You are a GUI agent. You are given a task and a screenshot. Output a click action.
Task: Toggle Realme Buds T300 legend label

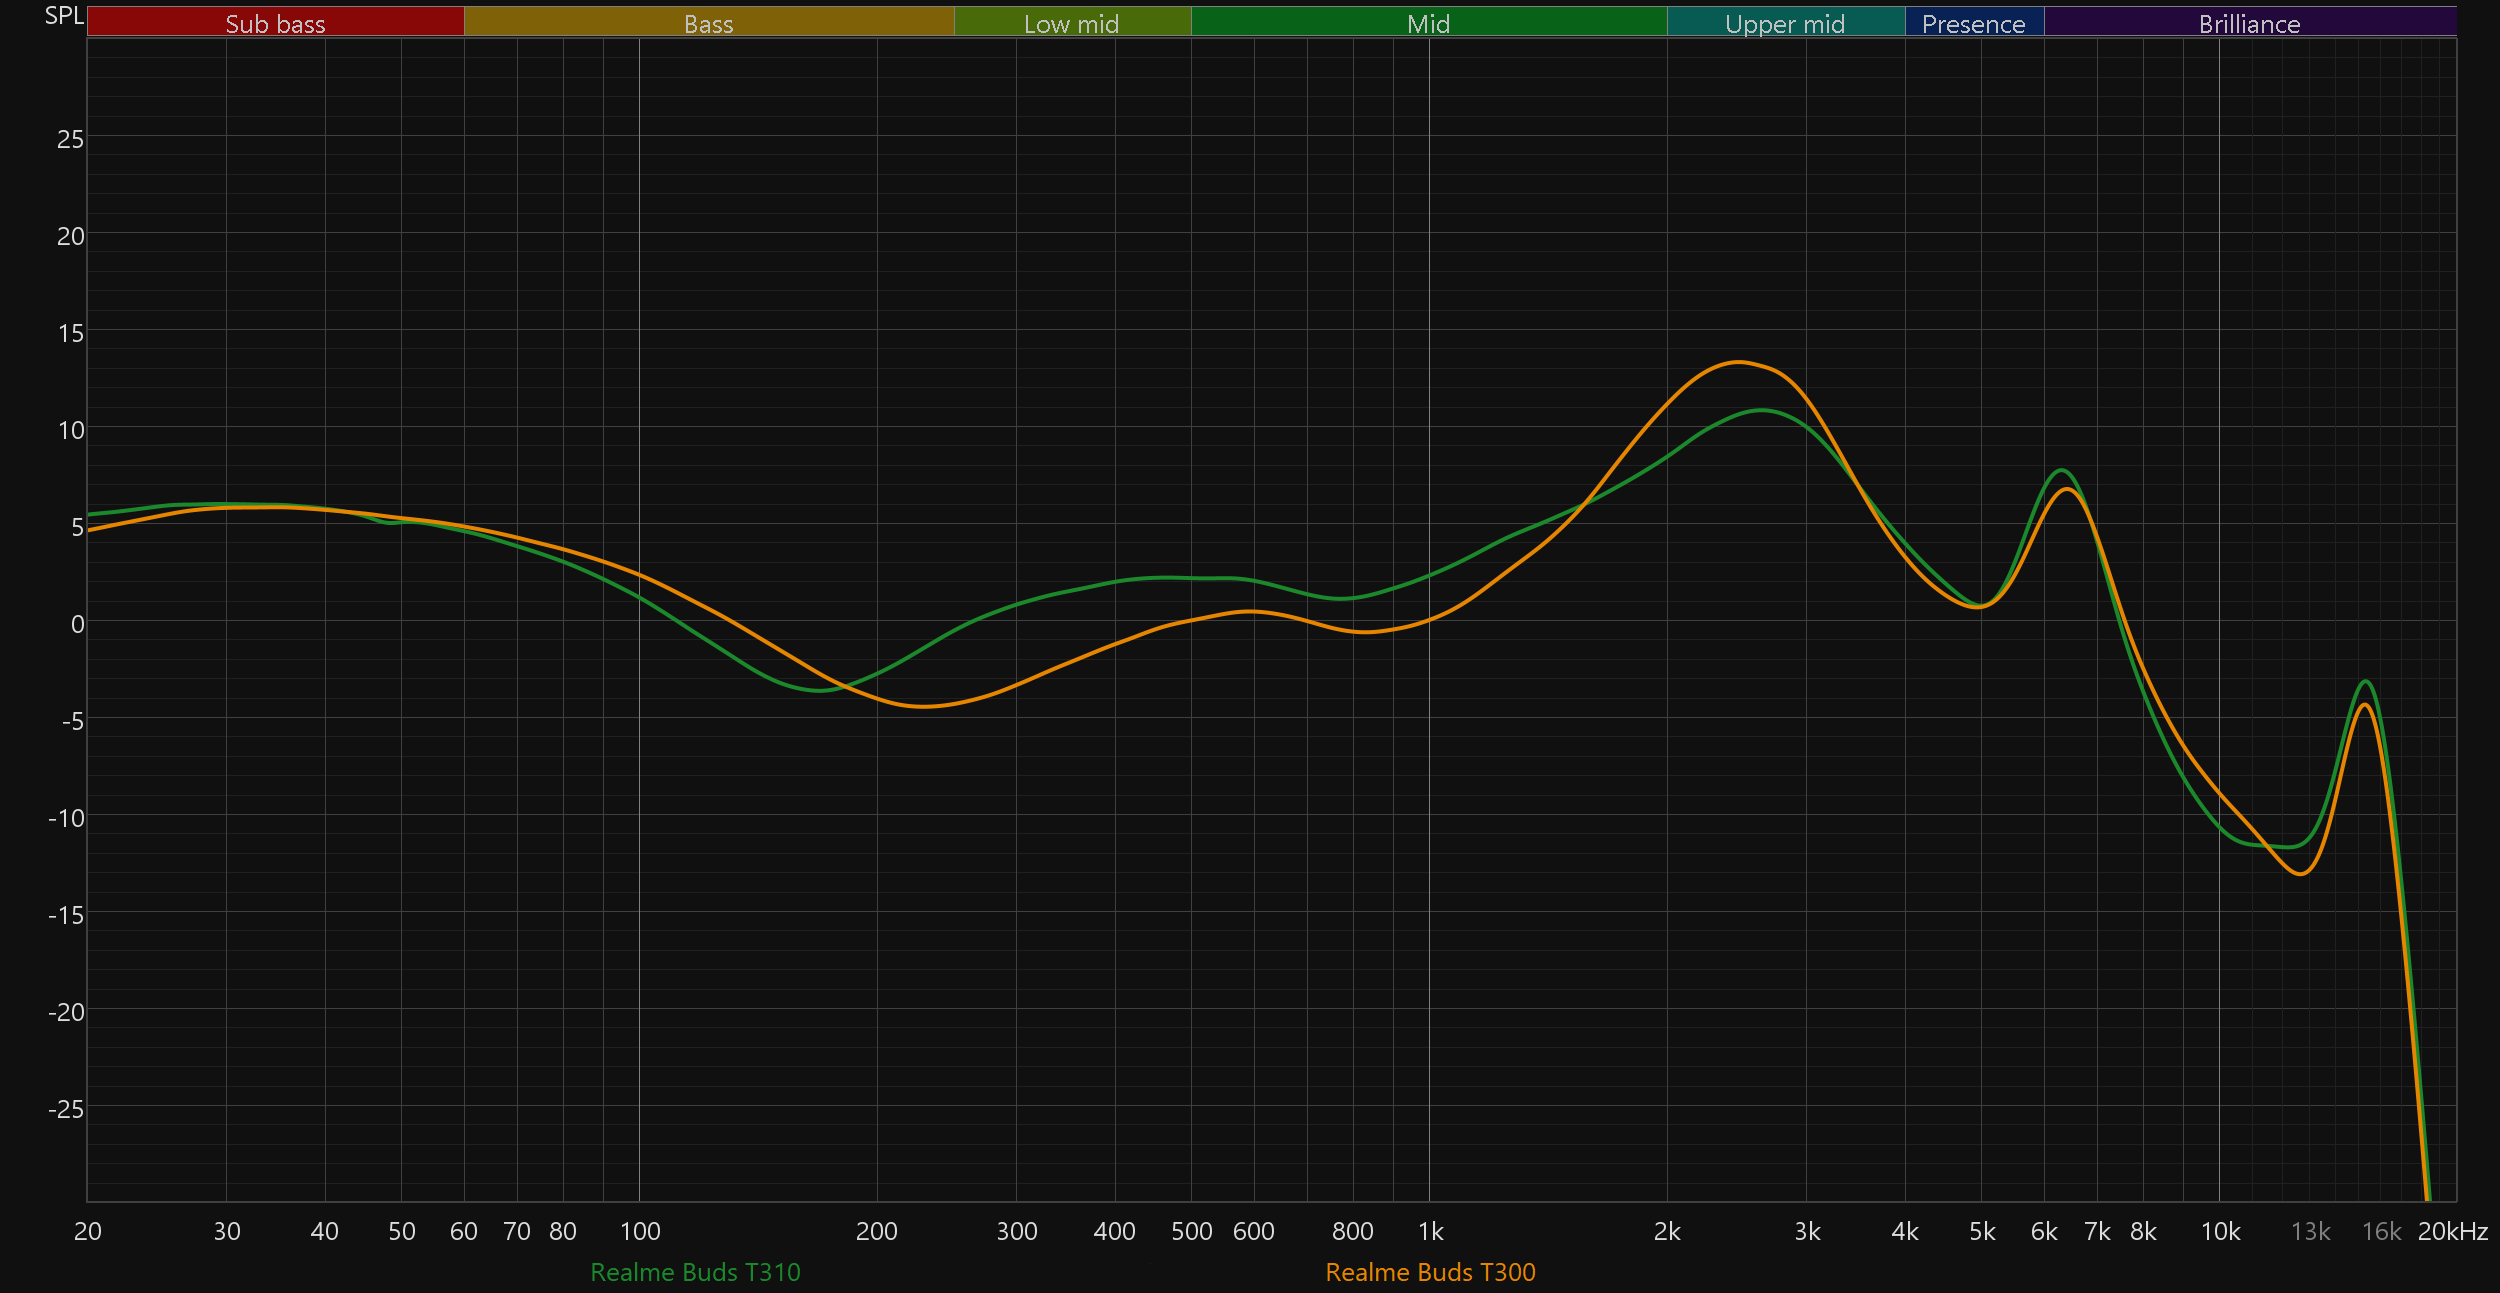tap(1430, 1272)
